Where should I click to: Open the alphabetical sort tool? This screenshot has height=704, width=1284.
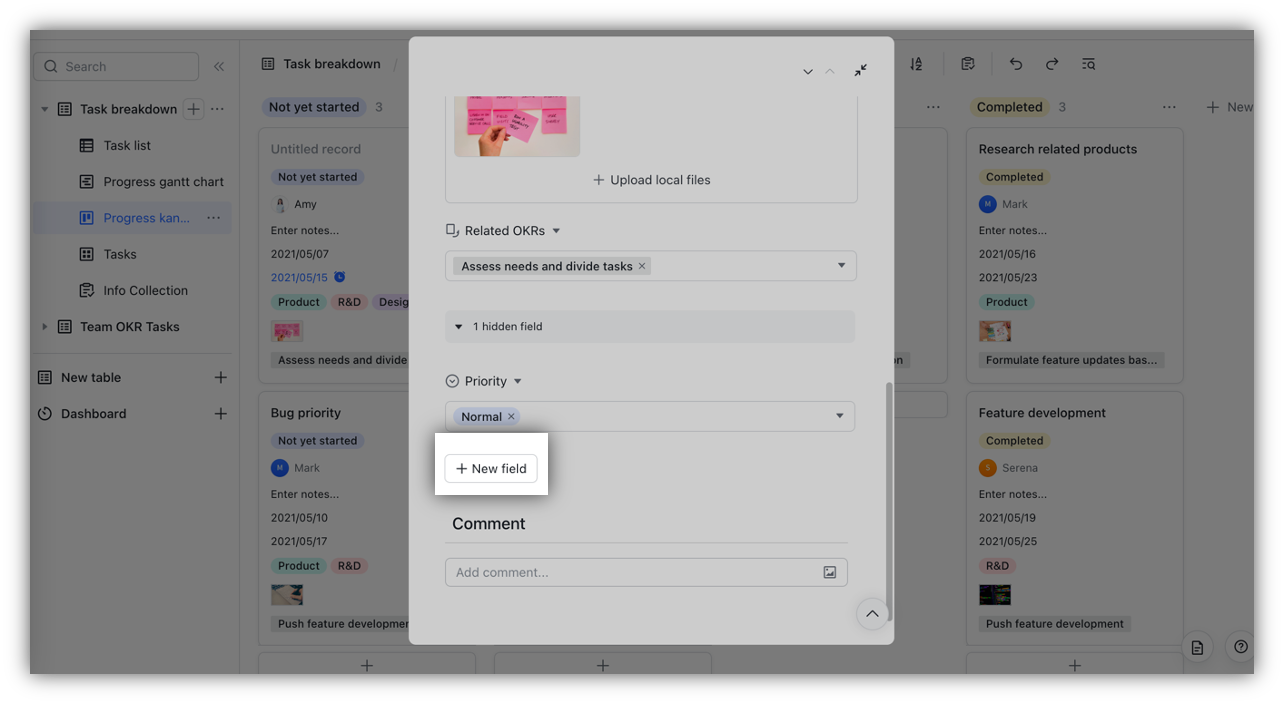[x=916, y=63]
